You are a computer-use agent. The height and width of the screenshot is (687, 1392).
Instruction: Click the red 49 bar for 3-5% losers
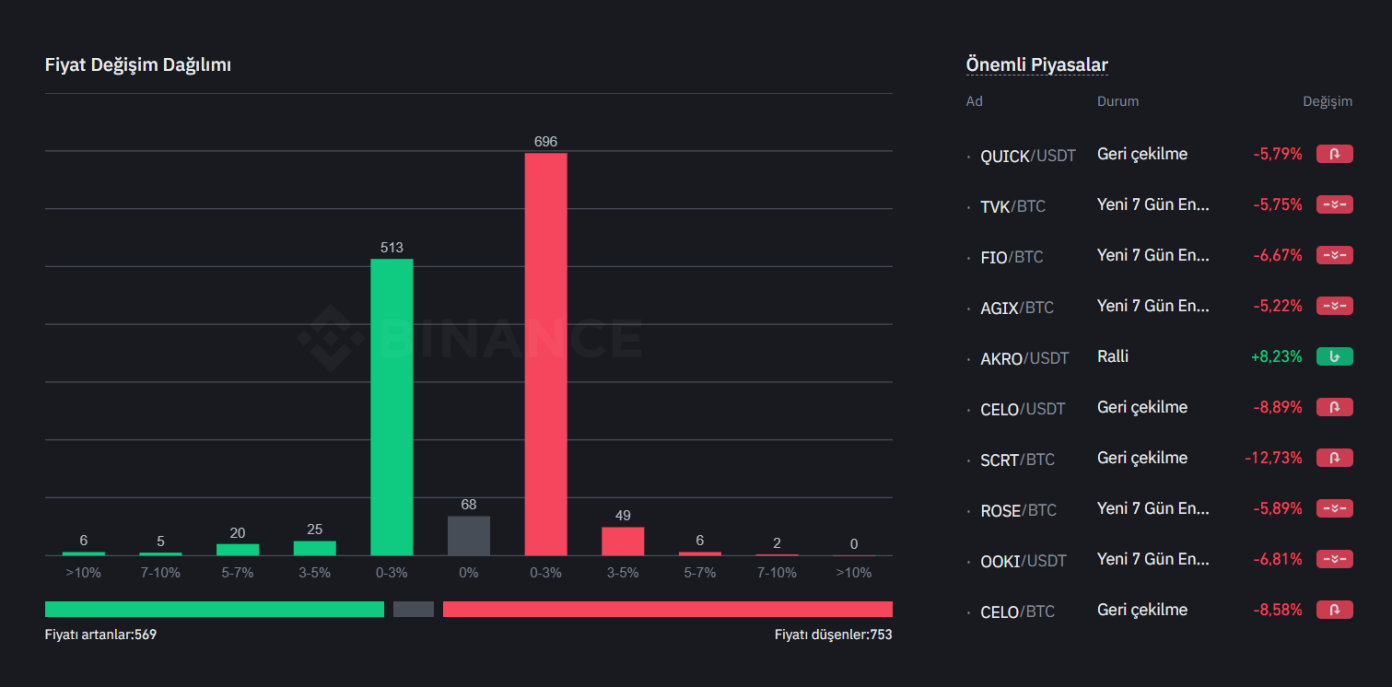click(622, 541)
